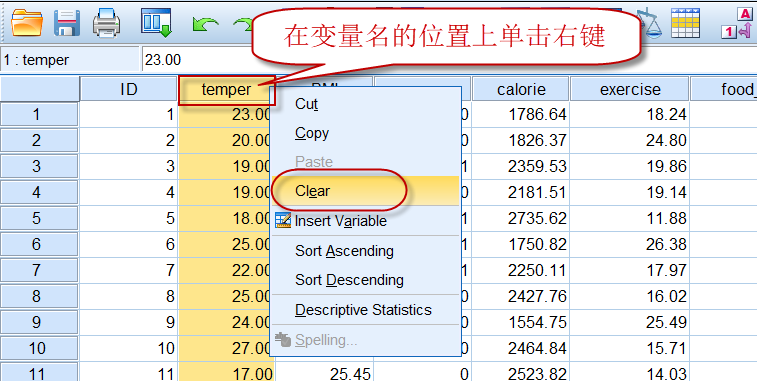The height and width of the screenshot is (381, 757).
Task: Open Recall recently used dialogs icon
Action: click(157, 22)
